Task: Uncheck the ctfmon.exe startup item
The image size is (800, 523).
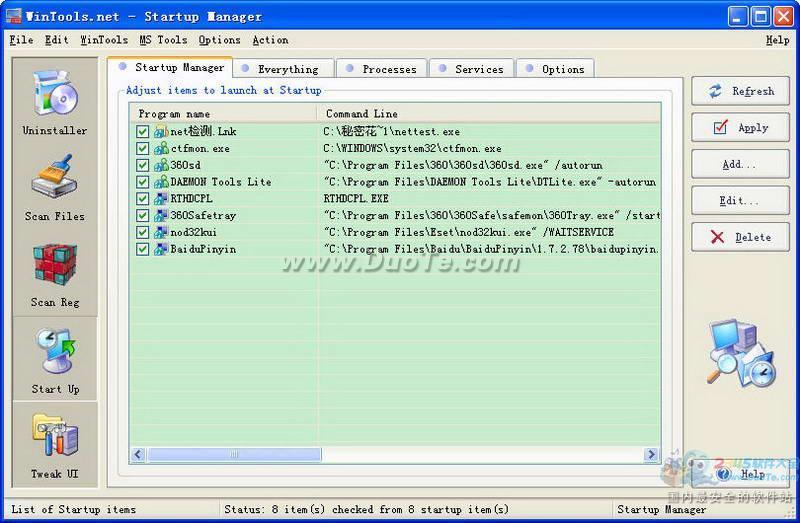Action: coord(142,148)
